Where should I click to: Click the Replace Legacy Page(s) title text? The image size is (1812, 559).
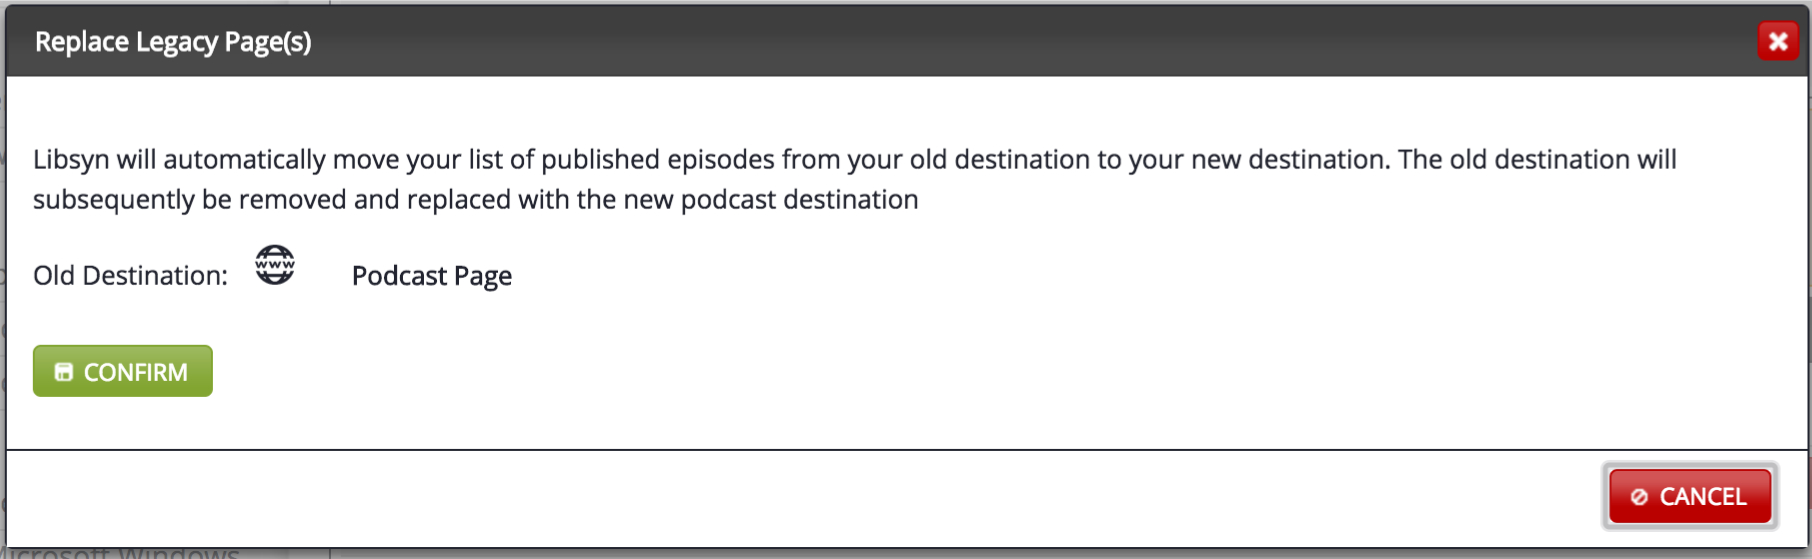pos(173,42)
